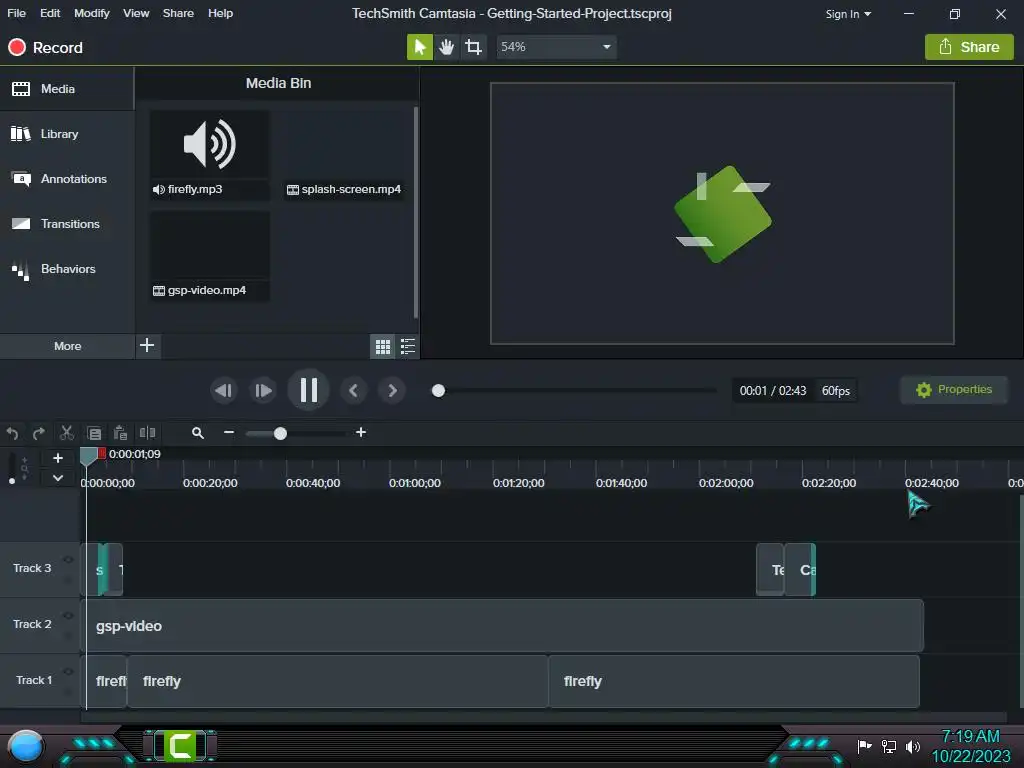Image resolution: width=1024 pixels, height=768 pixels.
Task: Click the playback scrubber handle
Action: tap(438, 391)
